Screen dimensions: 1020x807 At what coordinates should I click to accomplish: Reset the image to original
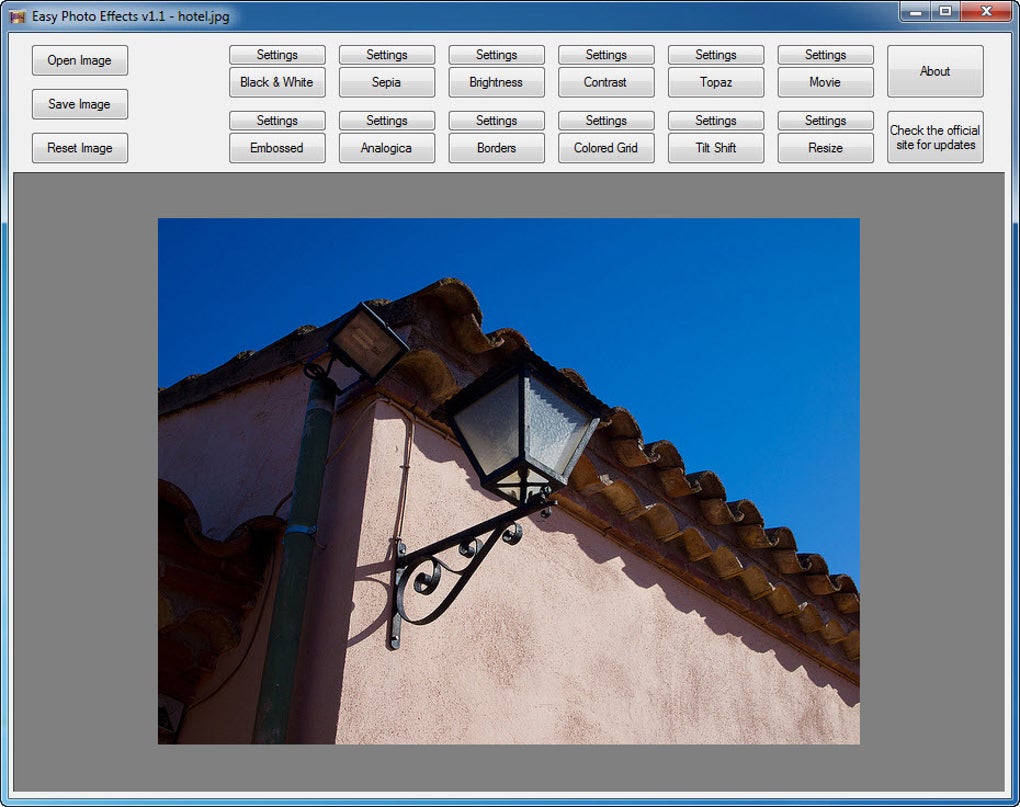tap(79, 148)
